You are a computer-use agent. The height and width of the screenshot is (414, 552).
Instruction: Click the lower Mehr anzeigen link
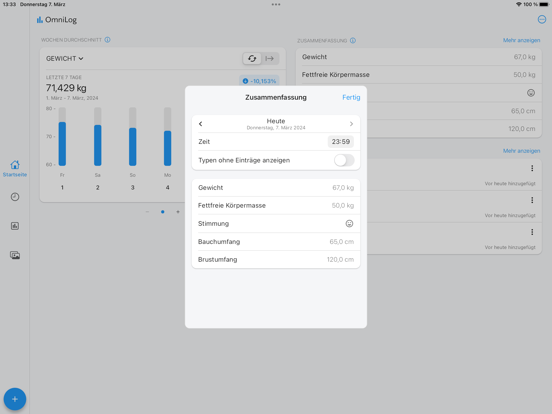click(521, 151)
